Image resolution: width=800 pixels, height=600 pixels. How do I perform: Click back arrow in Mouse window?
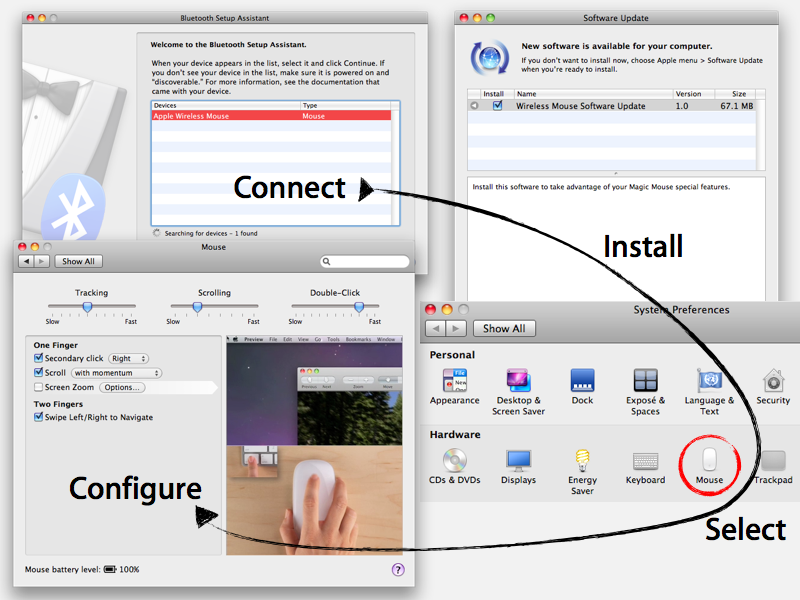tap(27, 261)
